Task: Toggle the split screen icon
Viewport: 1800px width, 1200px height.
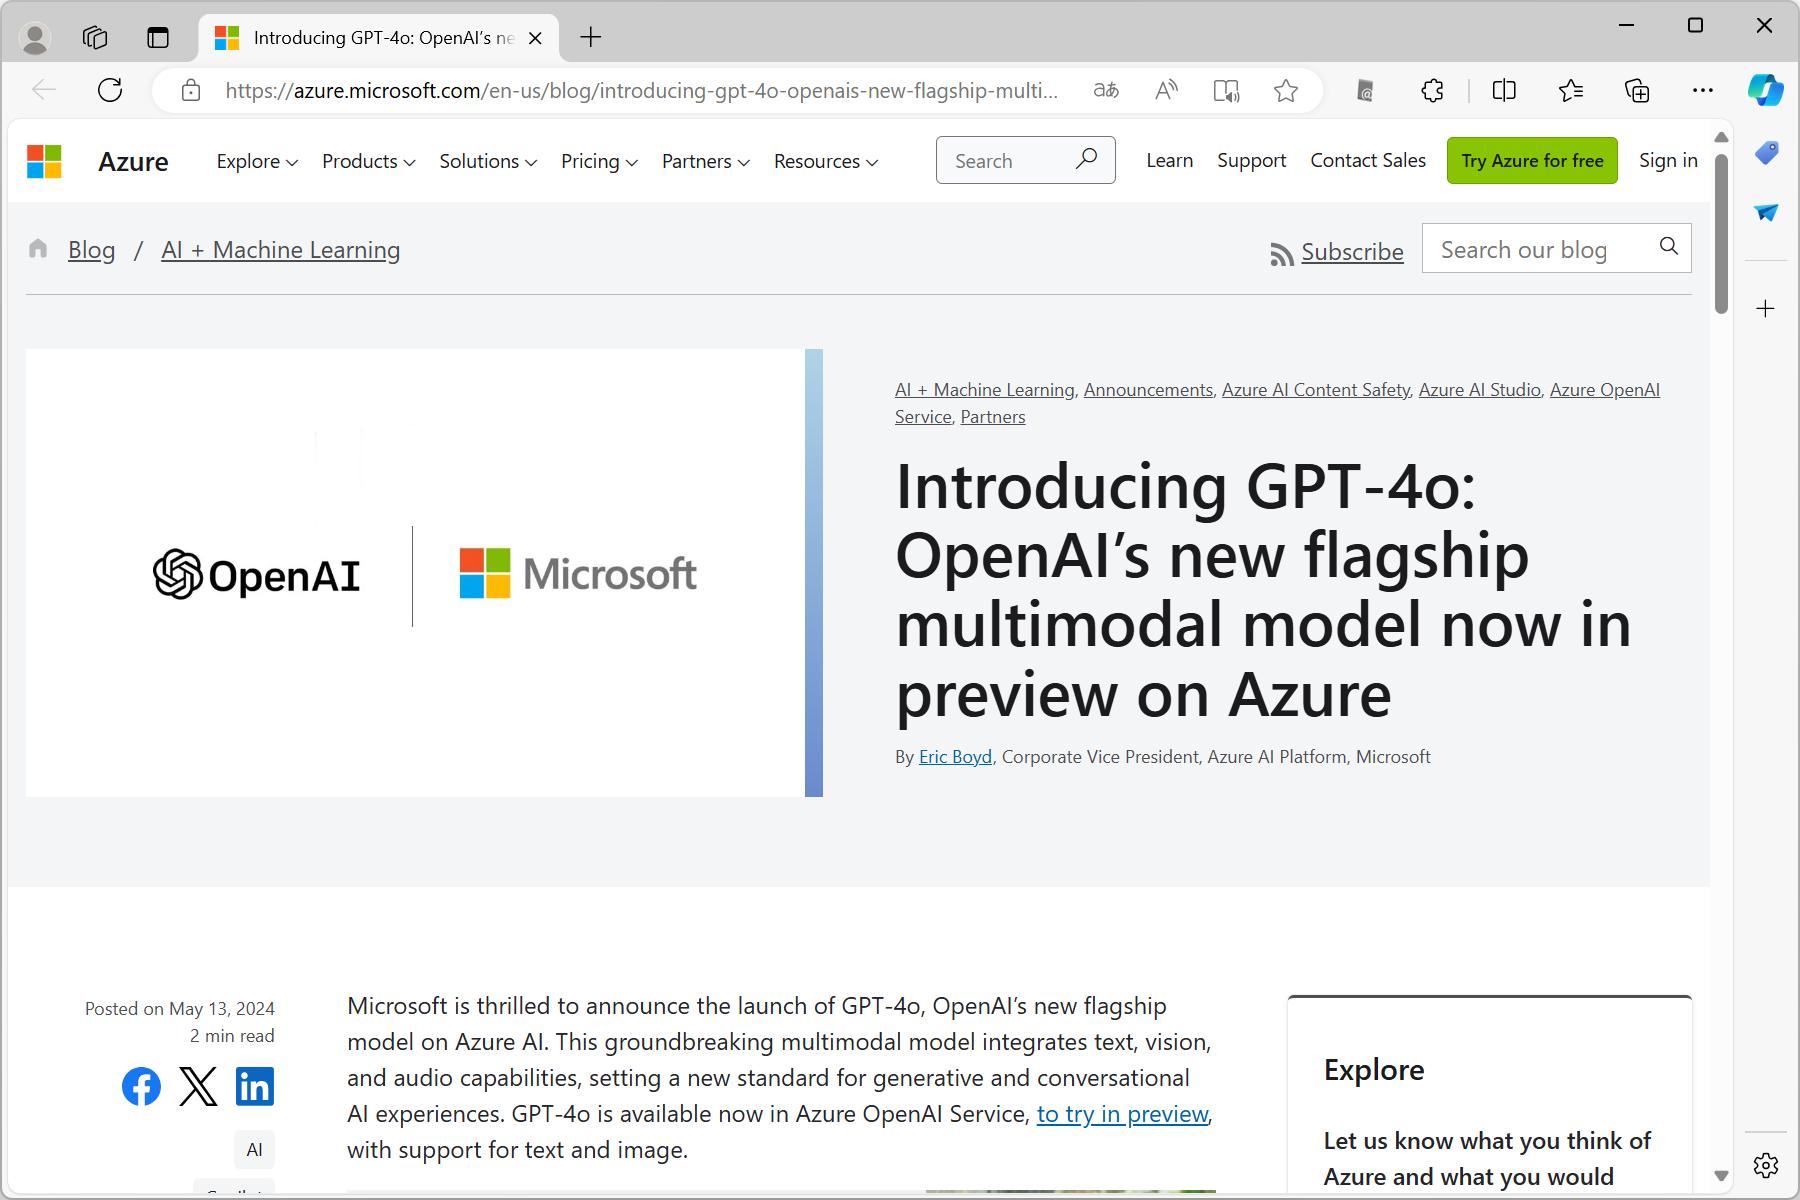Action: pyautogui.click(x=1504, y=91)
